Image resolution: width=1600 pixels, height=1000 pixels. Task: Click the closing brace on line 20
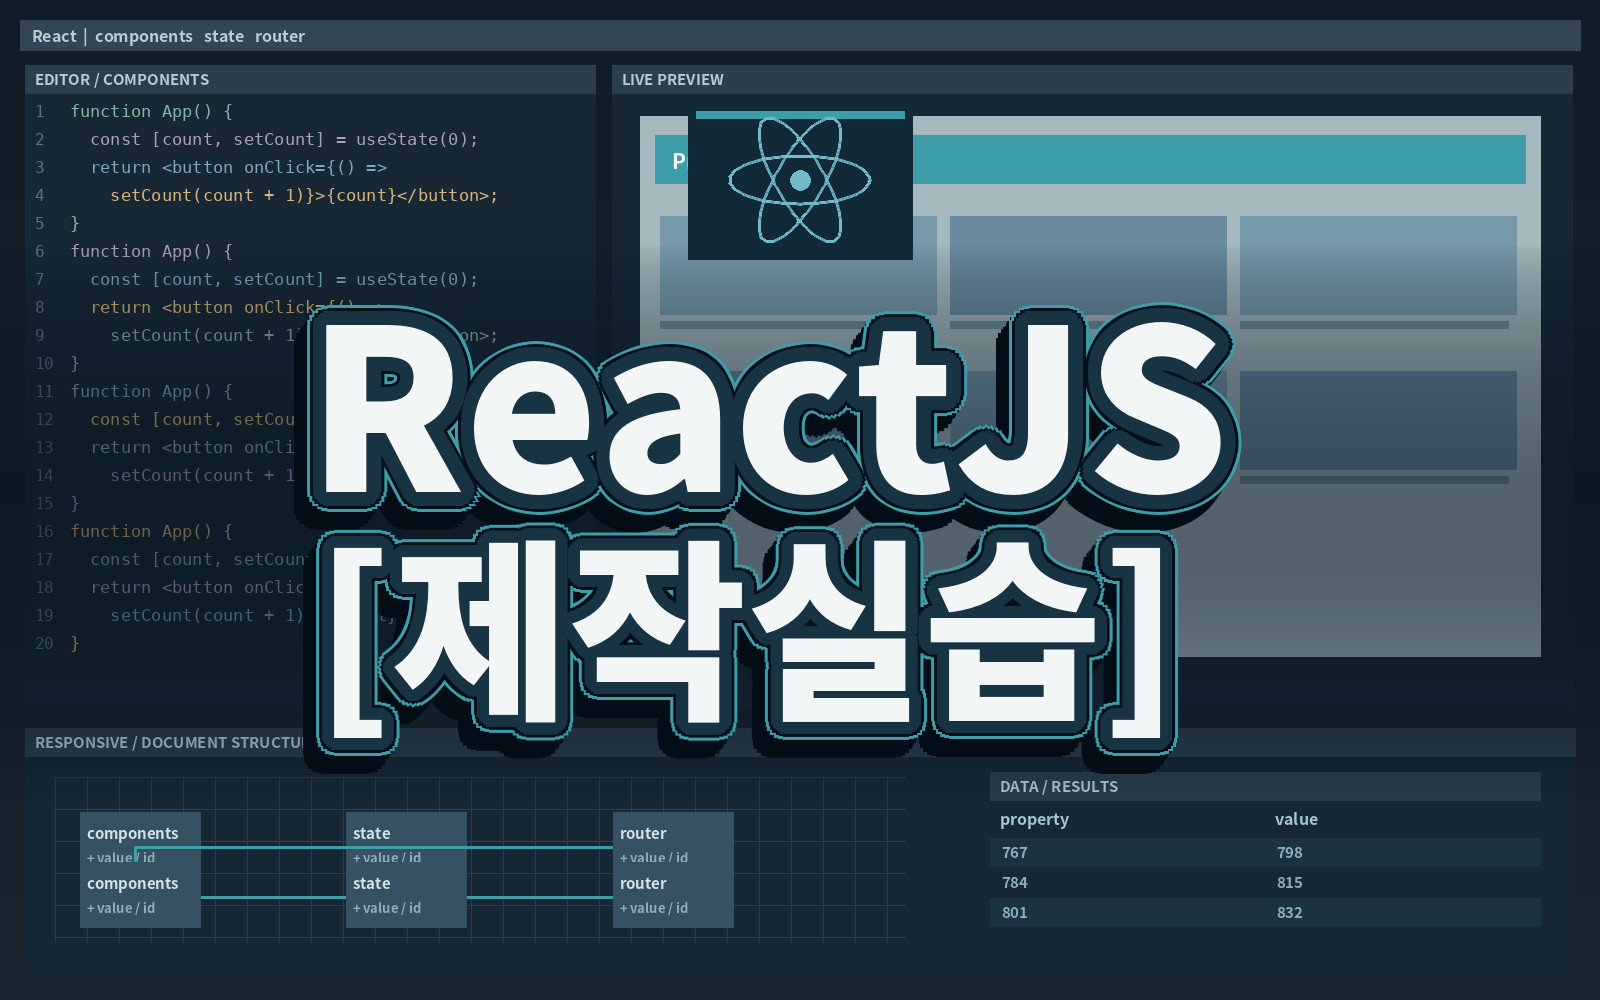point(75,643)
